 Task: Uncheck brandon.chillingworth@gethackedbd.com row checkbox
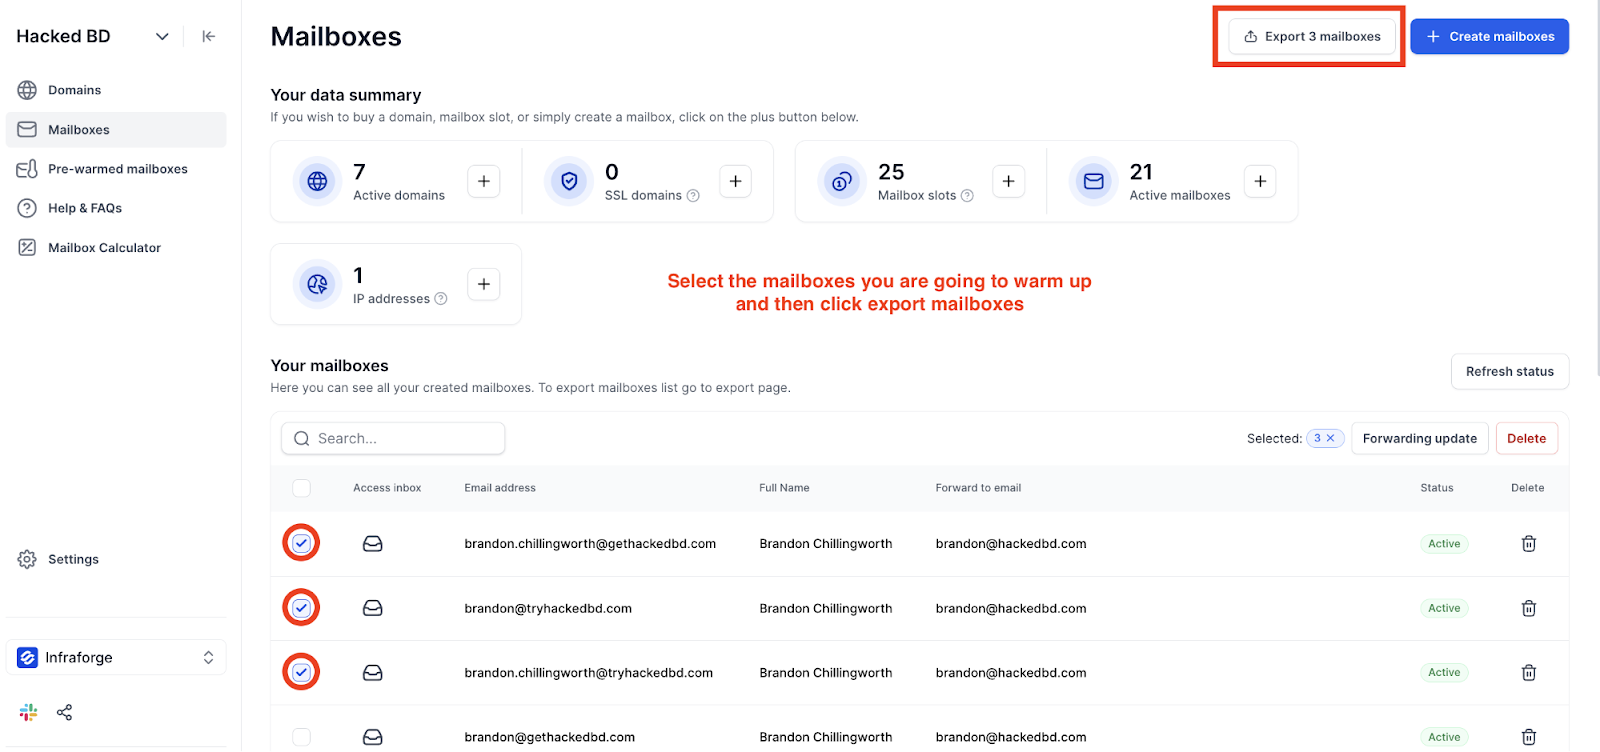pyautogui.click(x=301, y=543)
